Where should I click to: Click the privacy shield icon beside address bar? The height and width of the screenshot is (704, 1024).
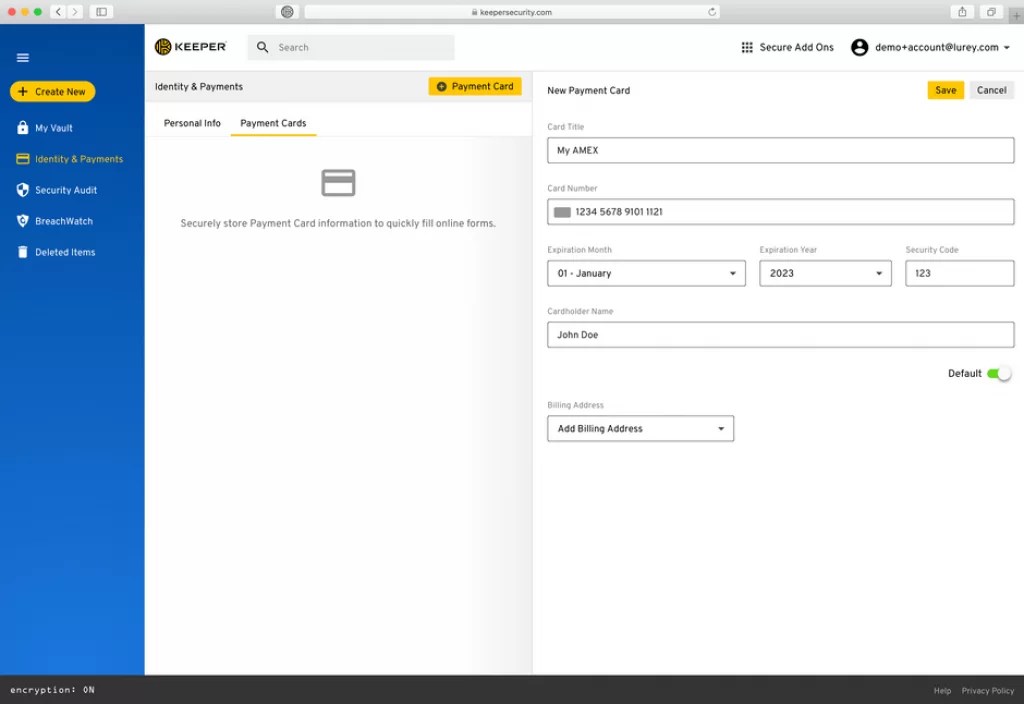pos(287,12)
